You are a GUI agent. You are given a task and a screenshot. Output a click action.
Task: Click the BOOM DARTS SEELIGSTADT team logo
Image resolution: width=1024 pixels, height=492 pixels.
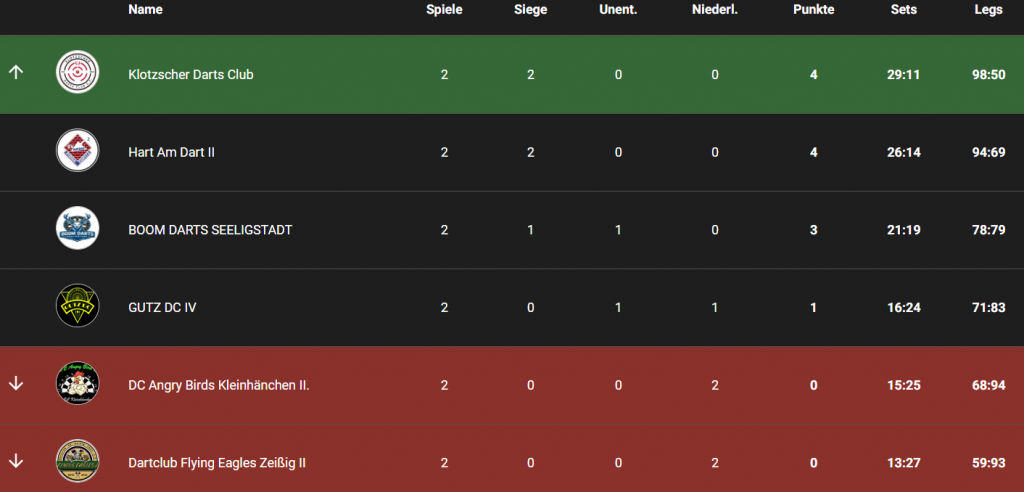coord(77,230)
